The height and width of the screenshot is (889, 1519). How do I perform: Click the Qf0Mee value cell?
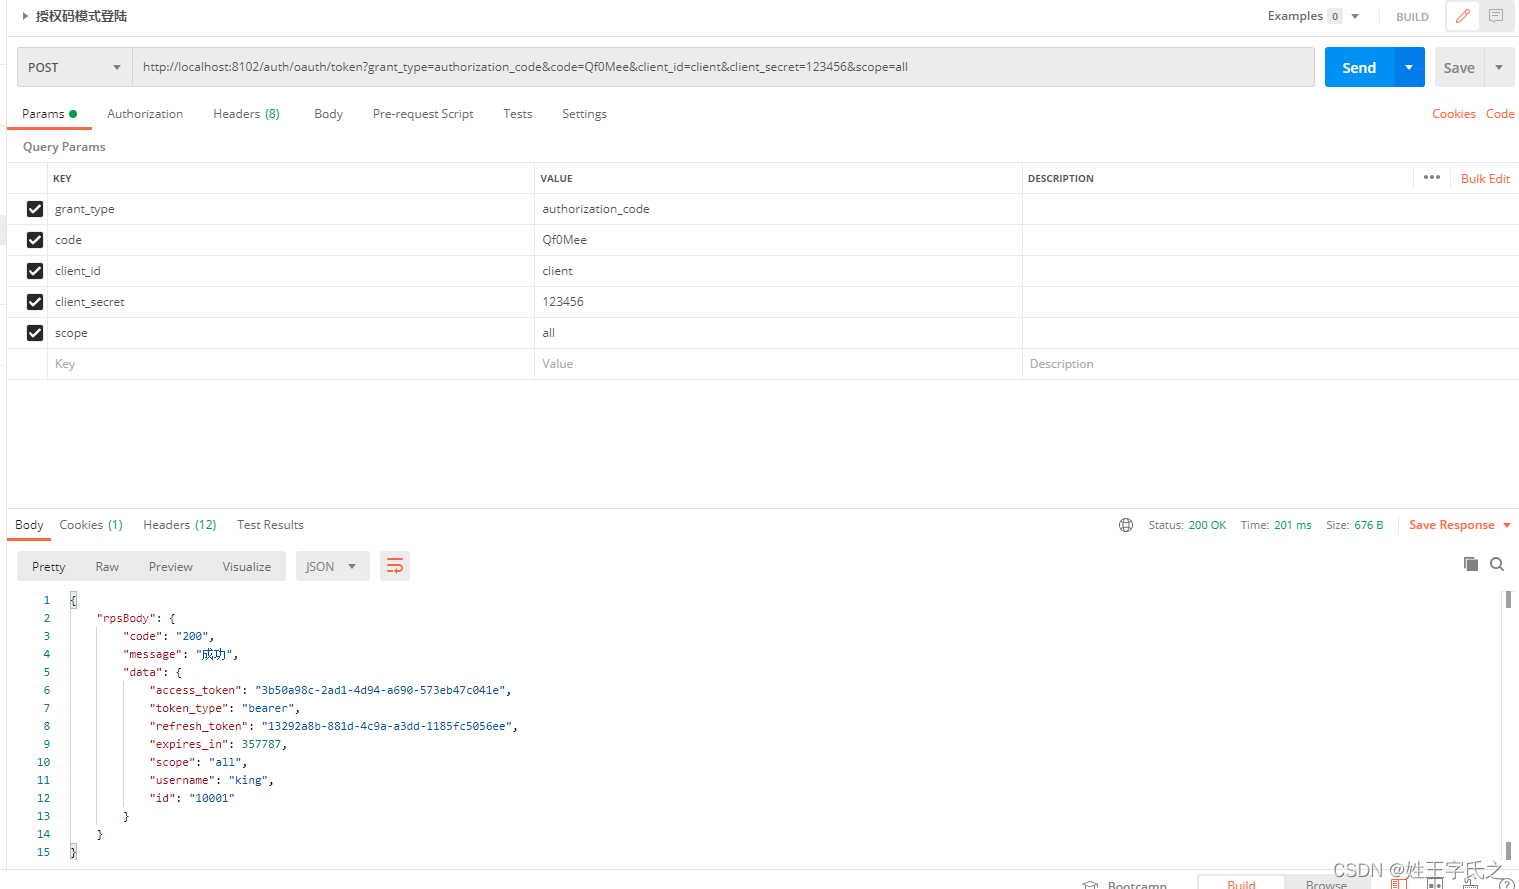(778, 240)
